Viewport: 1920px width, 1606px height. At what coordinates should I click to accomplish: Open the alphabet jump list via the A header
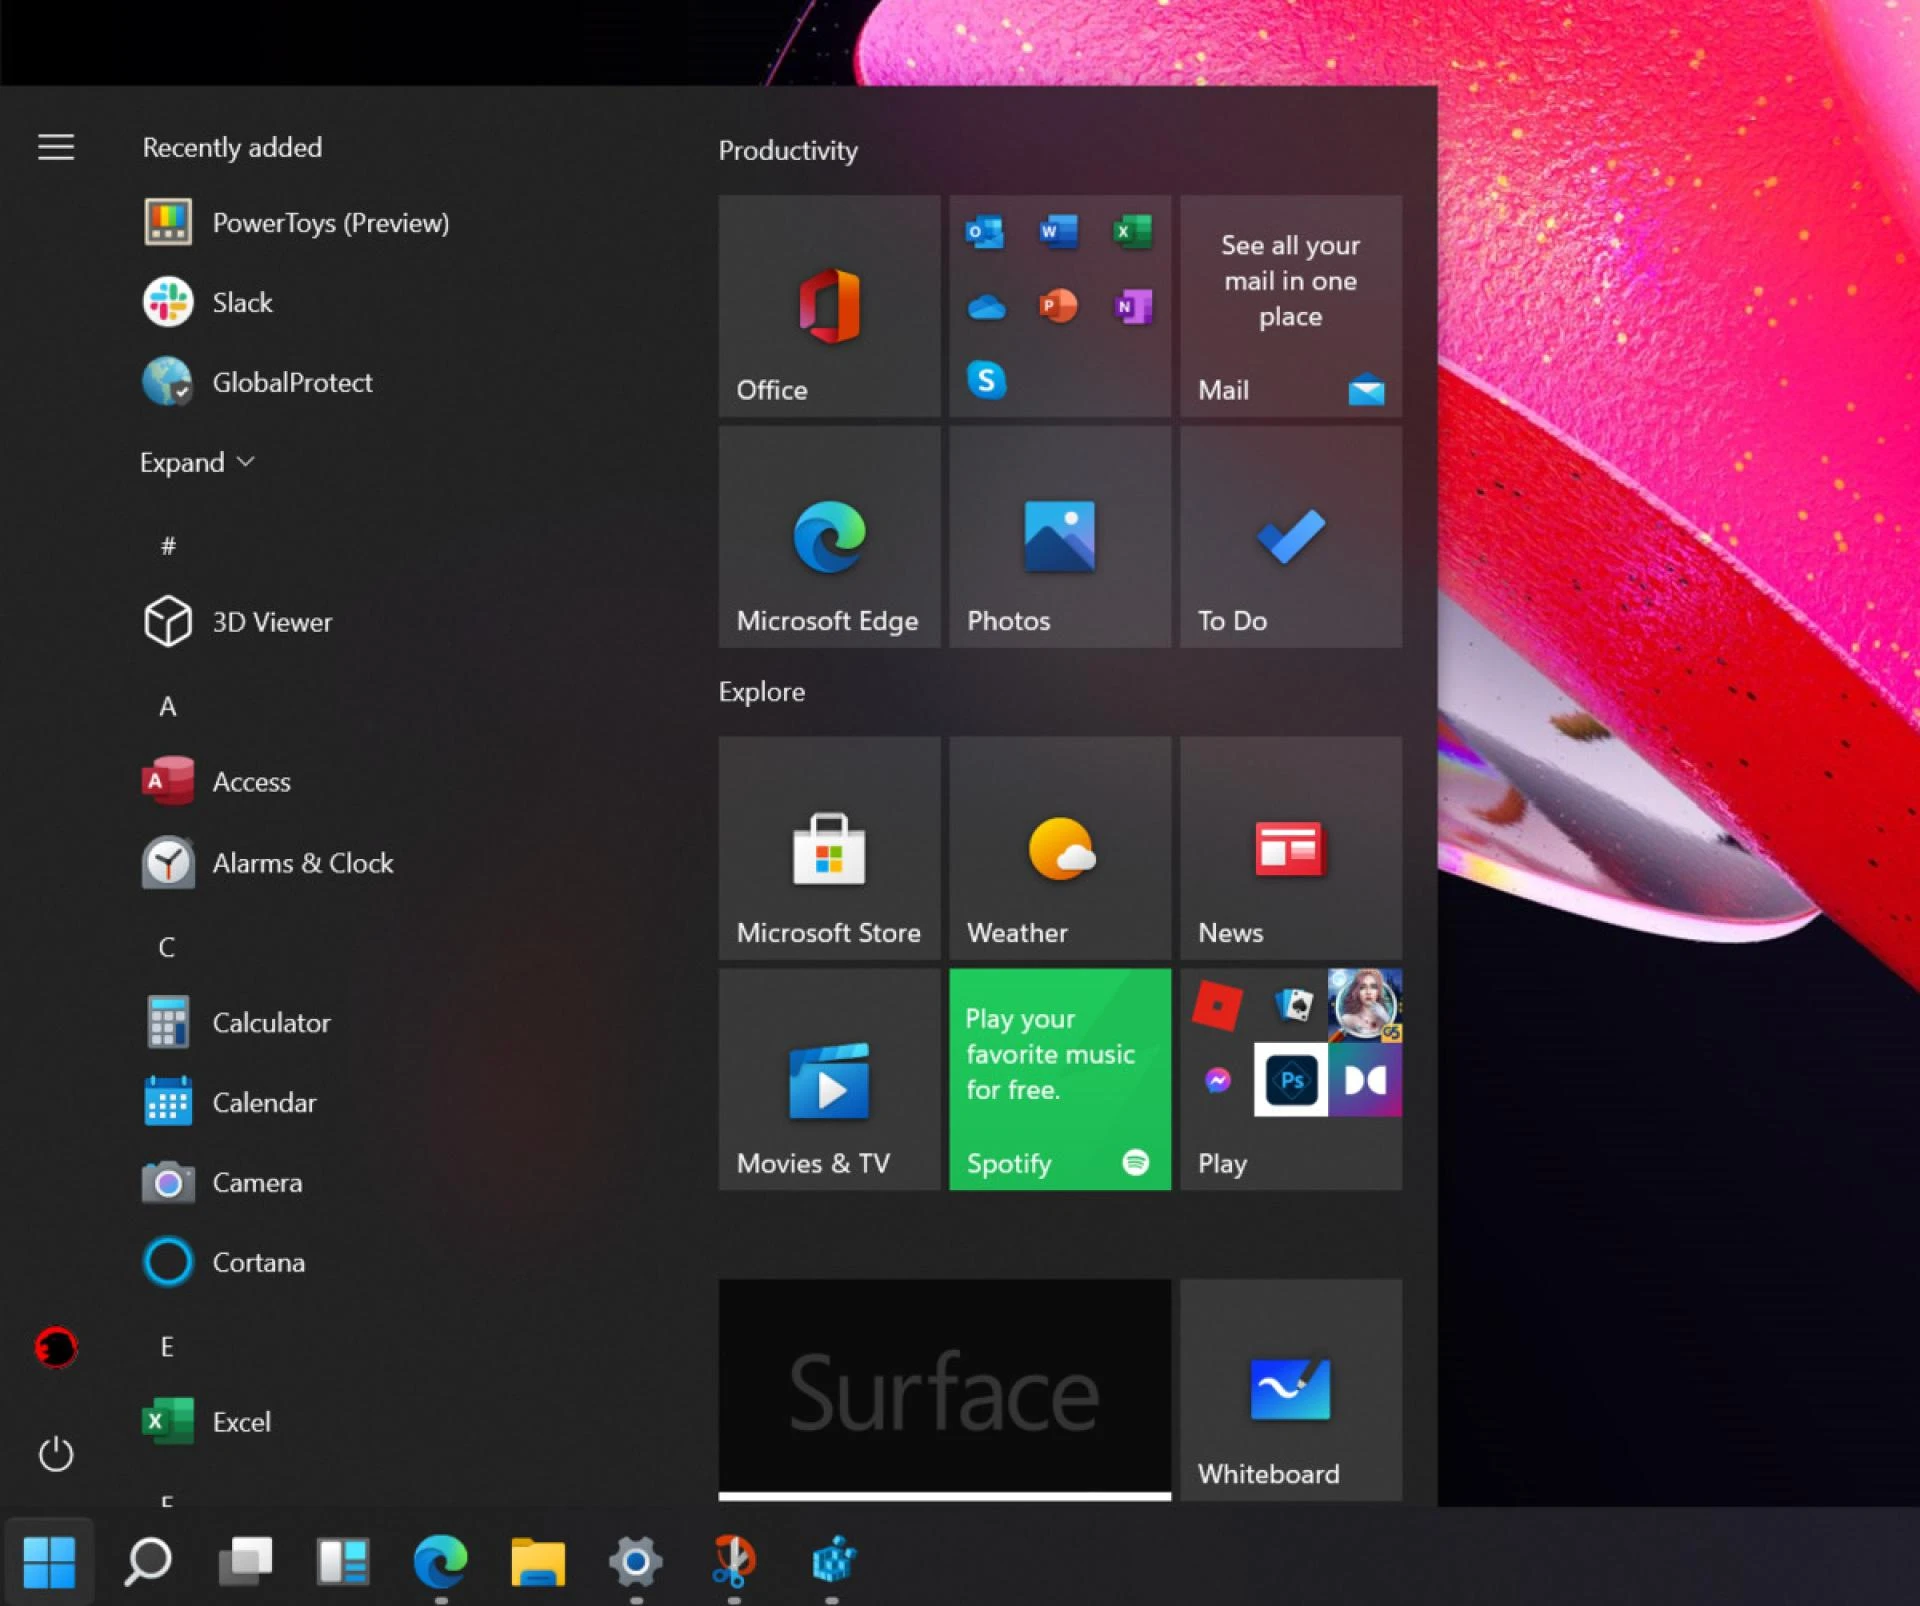(167, 706)
